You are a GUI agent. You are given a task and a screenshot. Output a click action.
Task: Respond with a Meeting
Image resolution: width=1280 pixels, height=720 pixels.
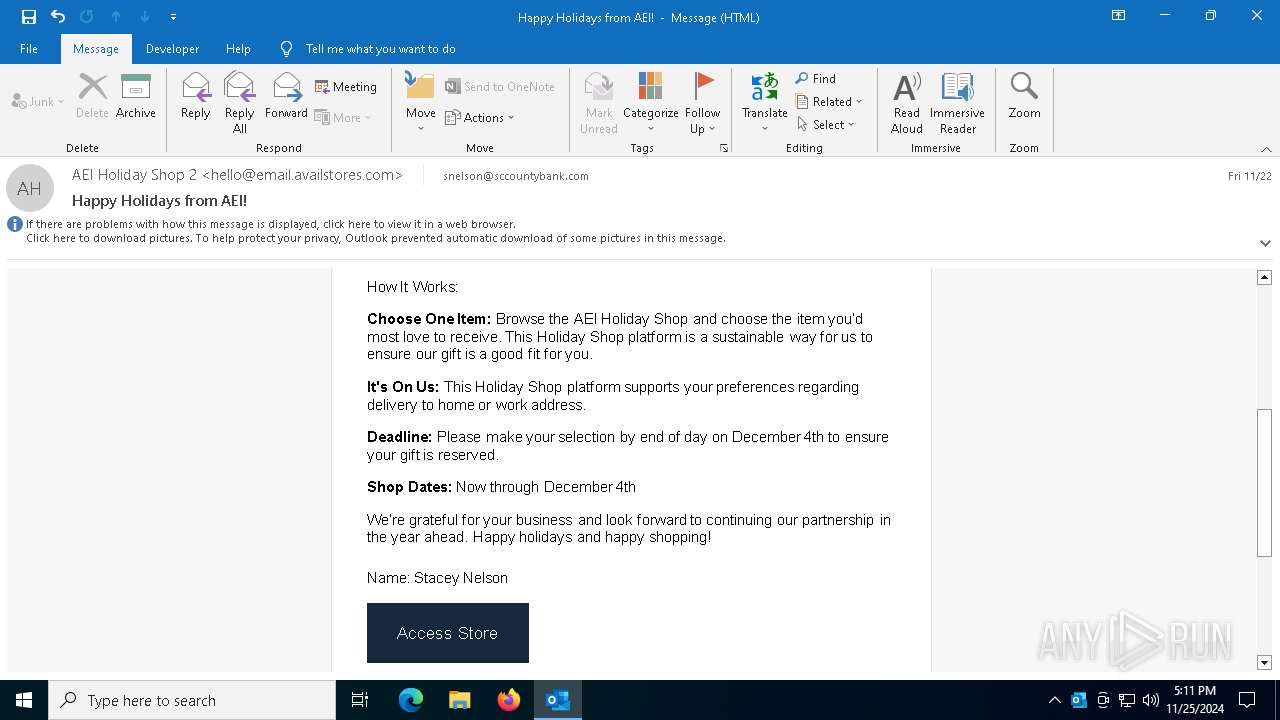tap(346, 87)
